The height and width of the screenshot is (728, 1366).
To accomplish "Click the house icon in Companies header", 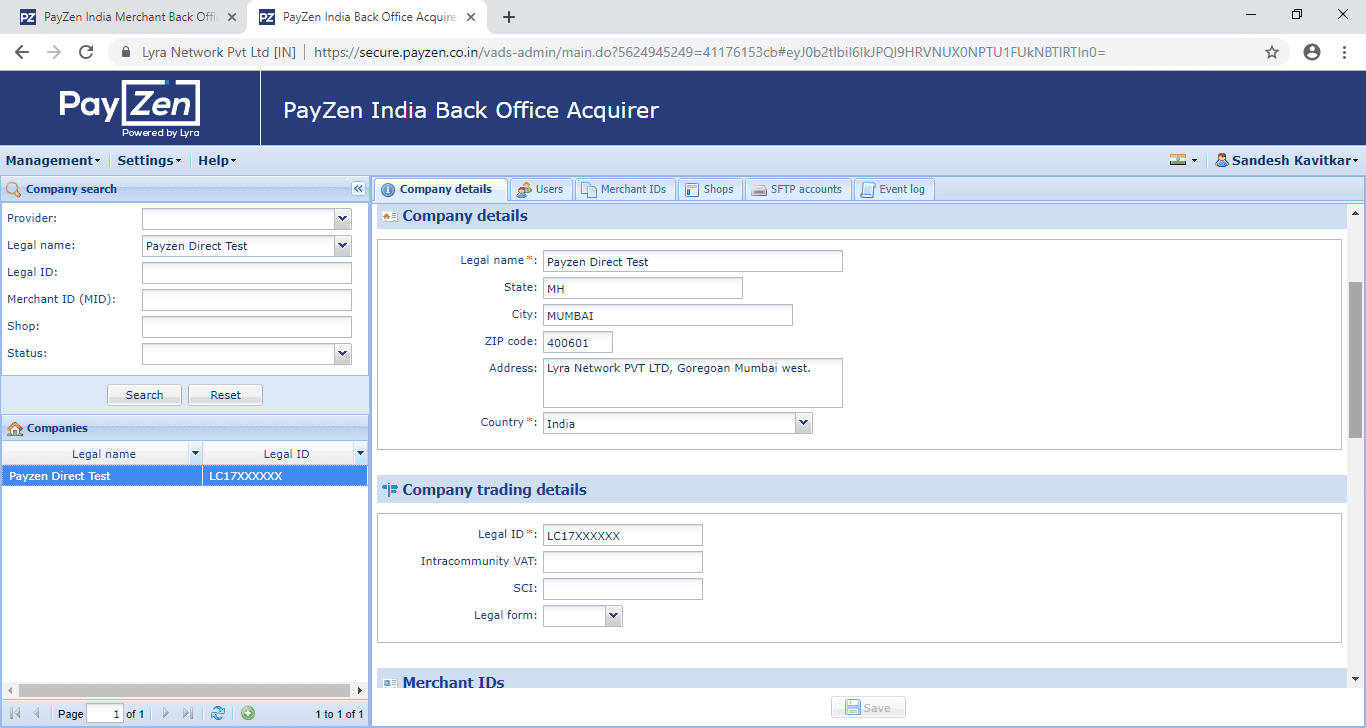I will pyautogui.click(x=15, y=428).
